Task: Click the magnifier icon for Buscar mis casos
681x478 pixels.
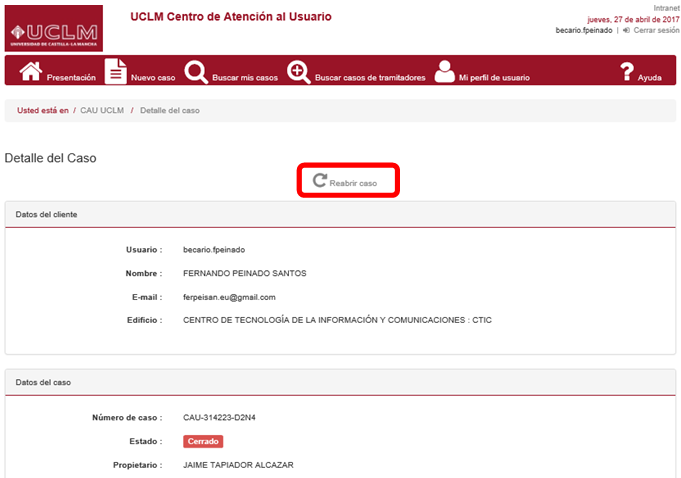Action: pos(196,72)
